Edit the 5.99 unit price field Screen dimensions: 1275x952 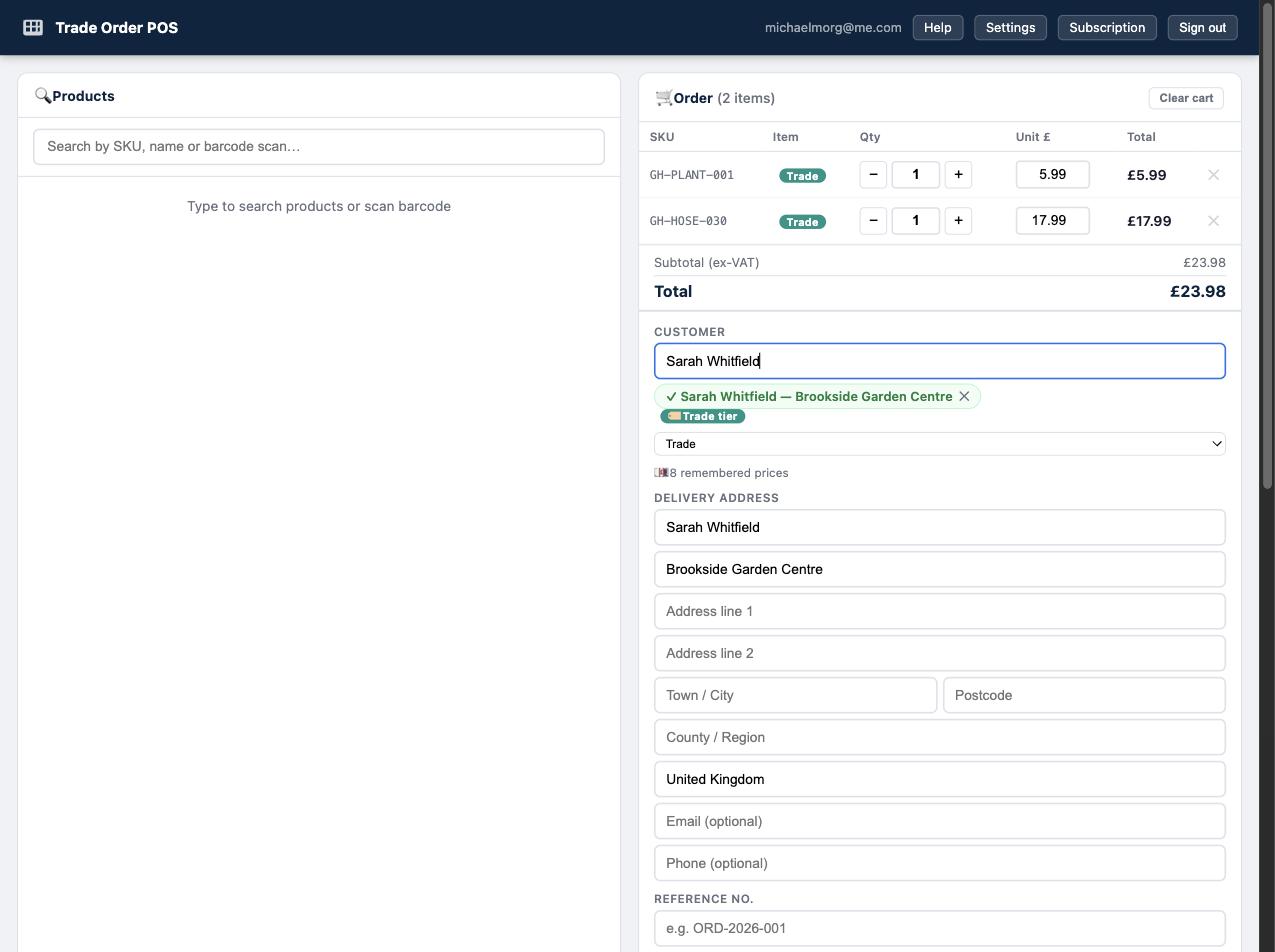1053,174
